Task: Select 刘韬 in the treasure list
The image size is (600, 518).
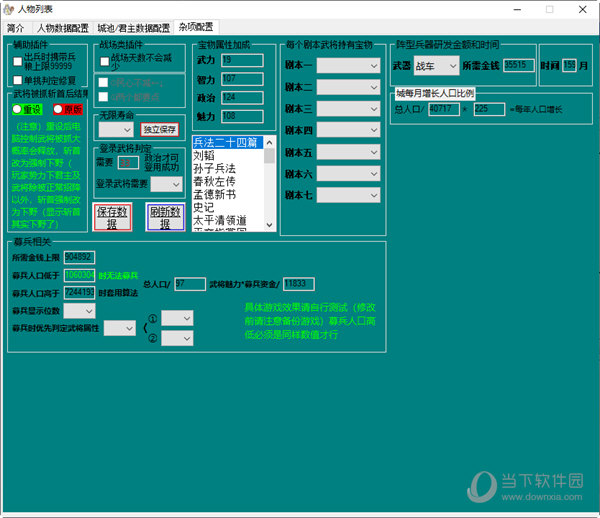Action: (x=228, y=156)
